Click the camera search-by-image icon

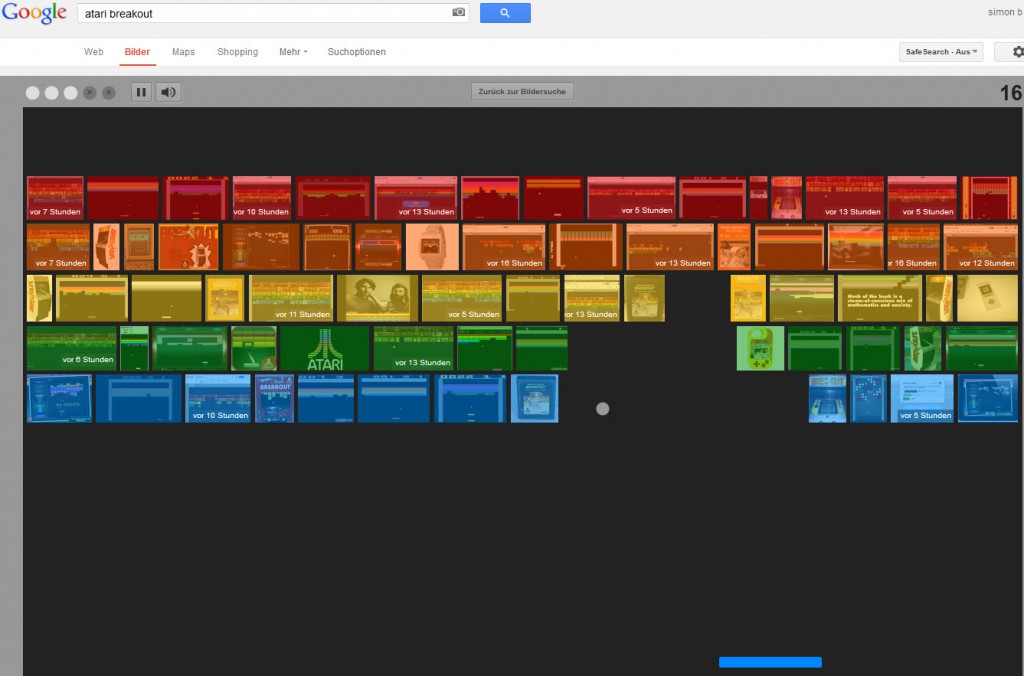click(x=459, y=13)
